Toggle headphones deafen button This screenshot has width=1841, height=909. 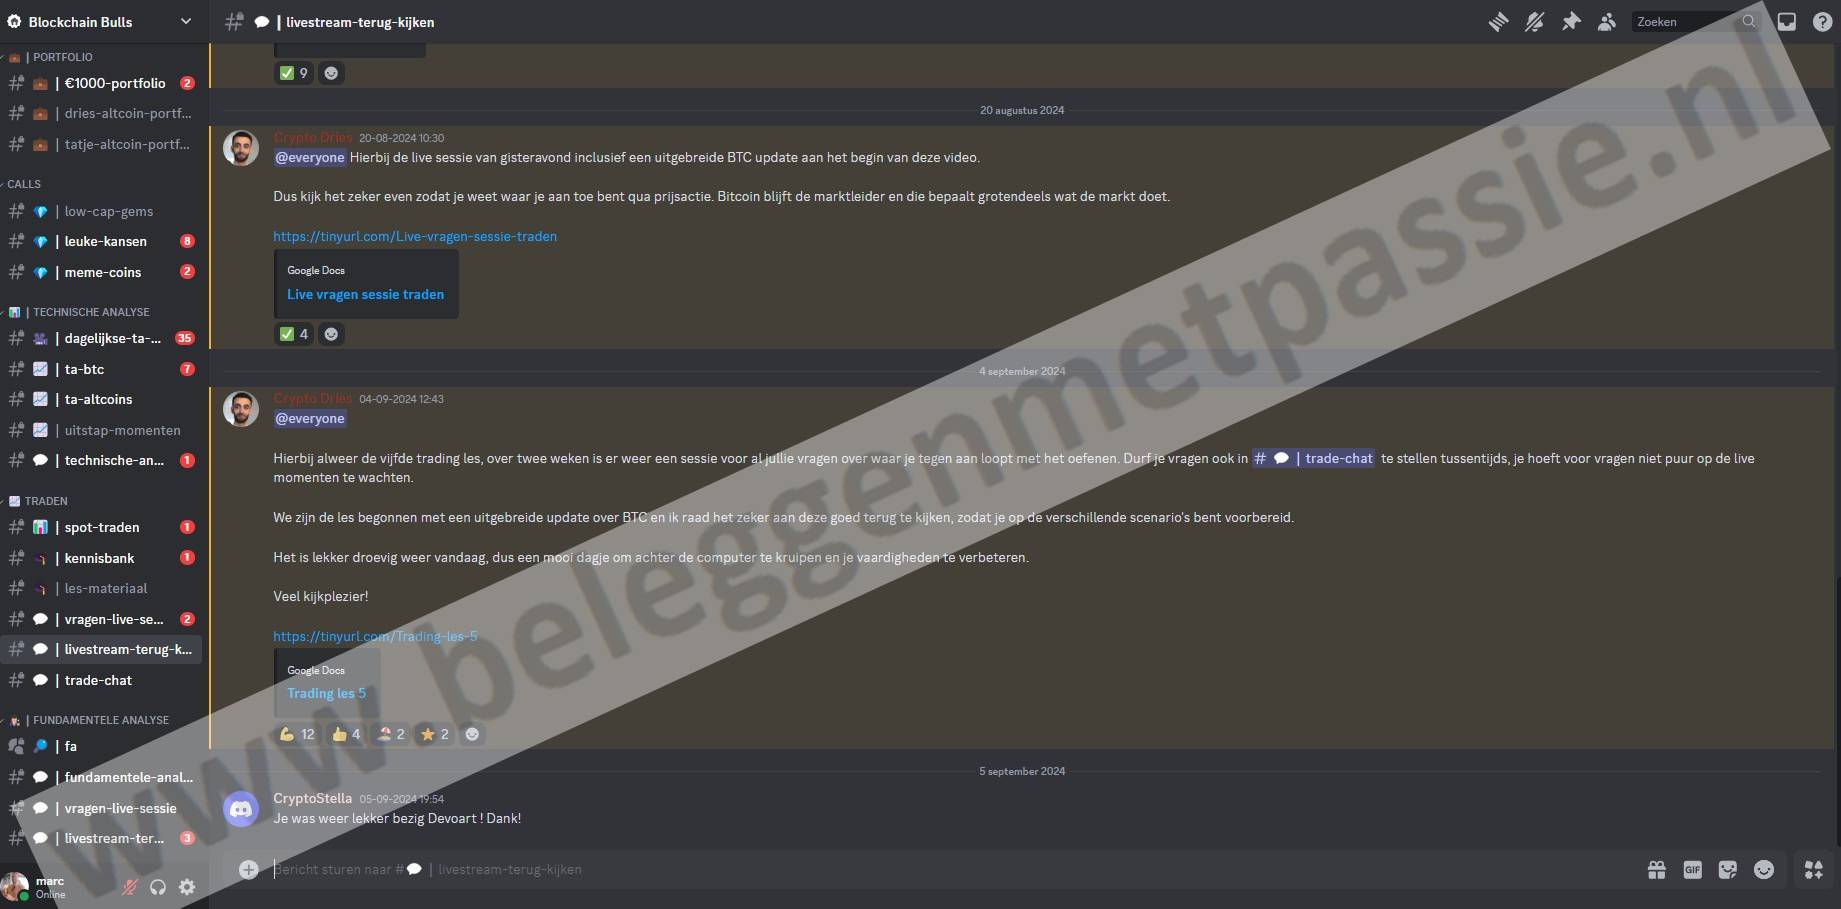coord(158,887)
